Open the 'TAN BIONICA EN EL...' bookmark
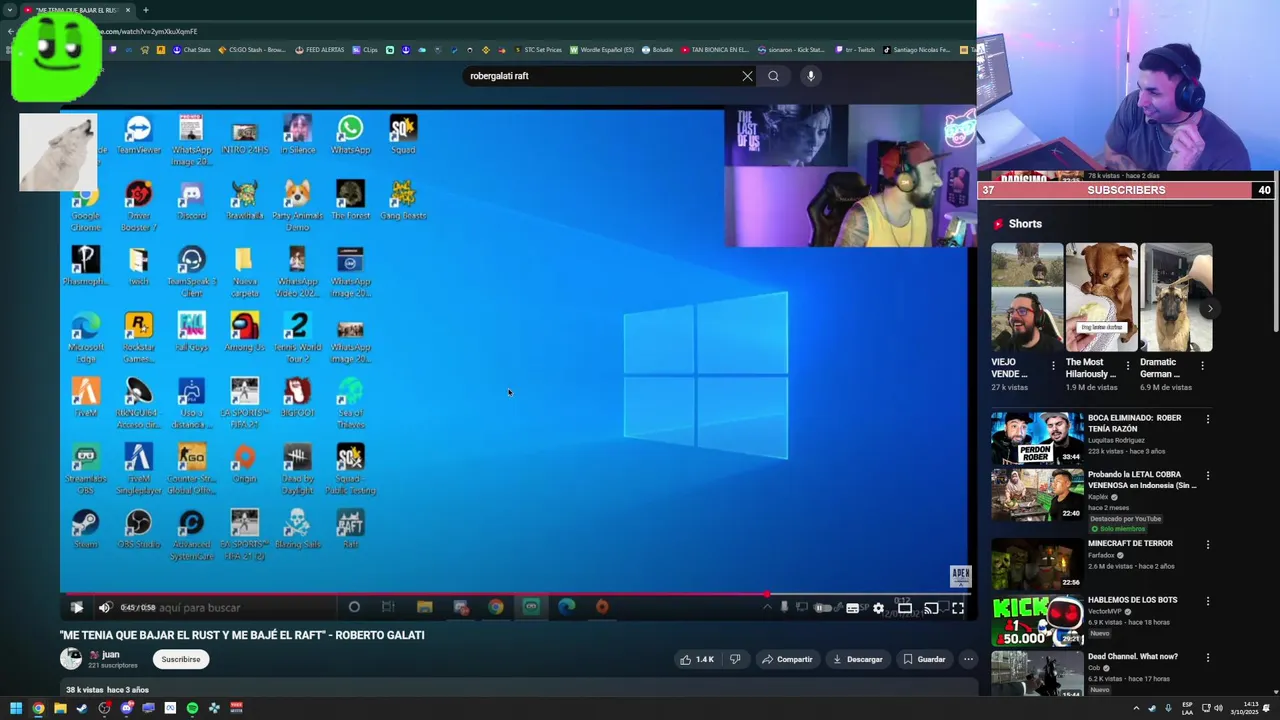The width and height of the screenshot is (1280, 720). click(714, 50)
